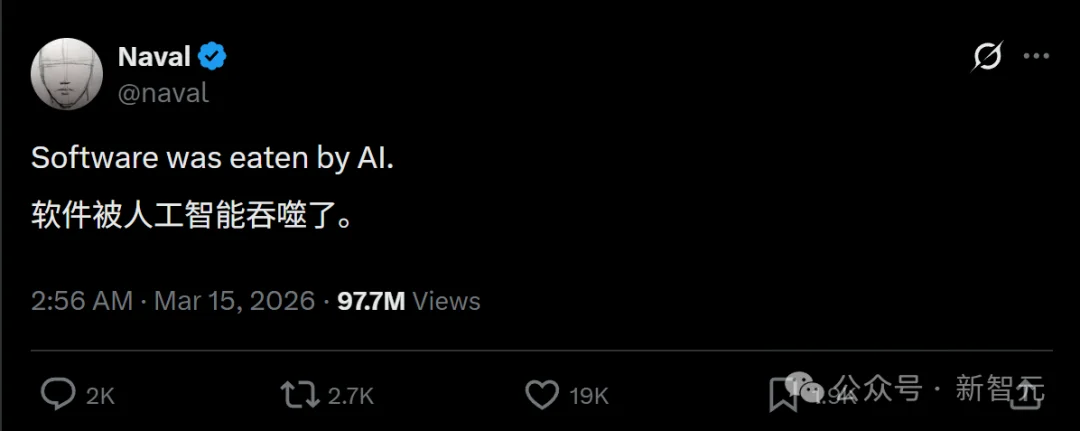Click the Mar 15, 2026 date
Screen dimensions: 1080x431
click(235, 301)
